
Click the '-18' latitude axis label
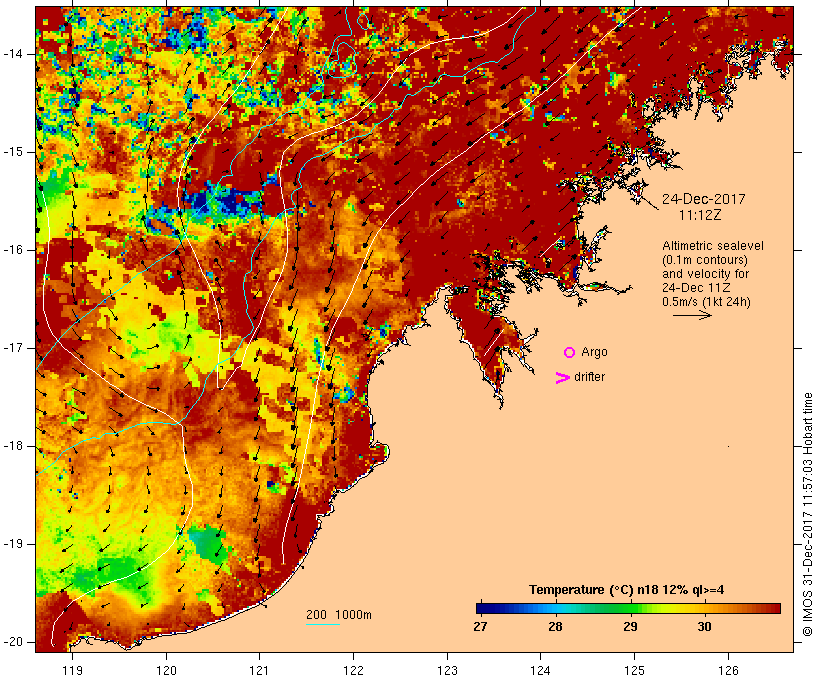click(x=13, y=446)
